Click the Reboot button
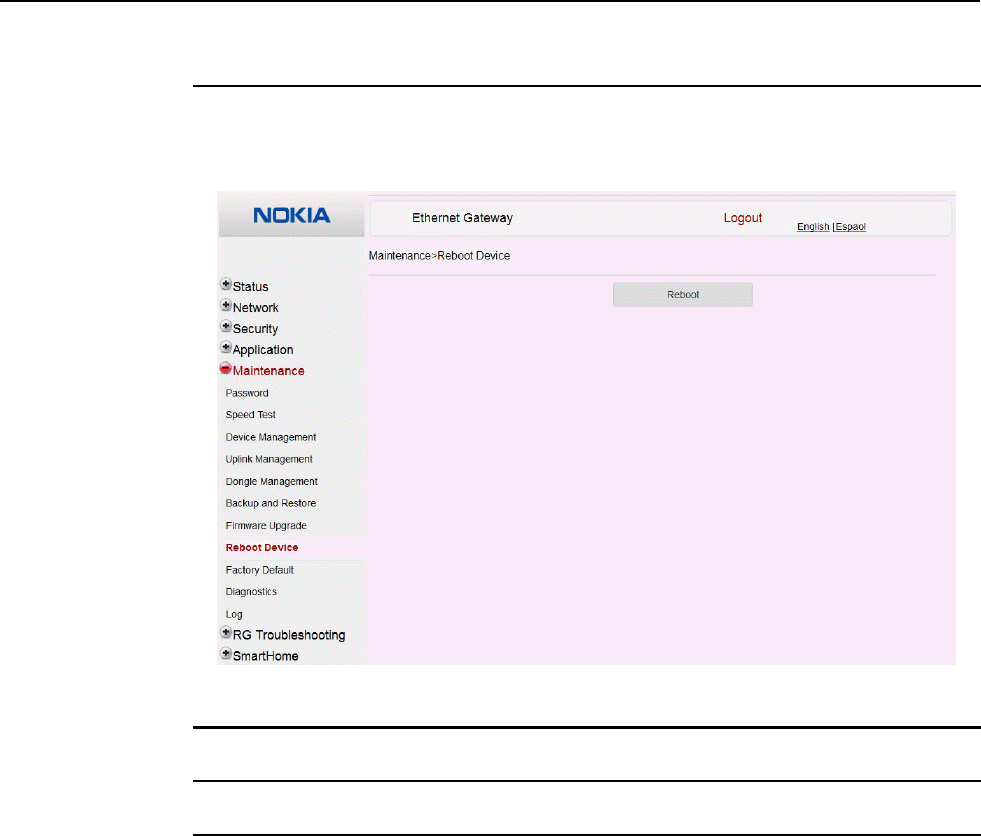Viewport: 981px width, 836px height. click(683, 295)
